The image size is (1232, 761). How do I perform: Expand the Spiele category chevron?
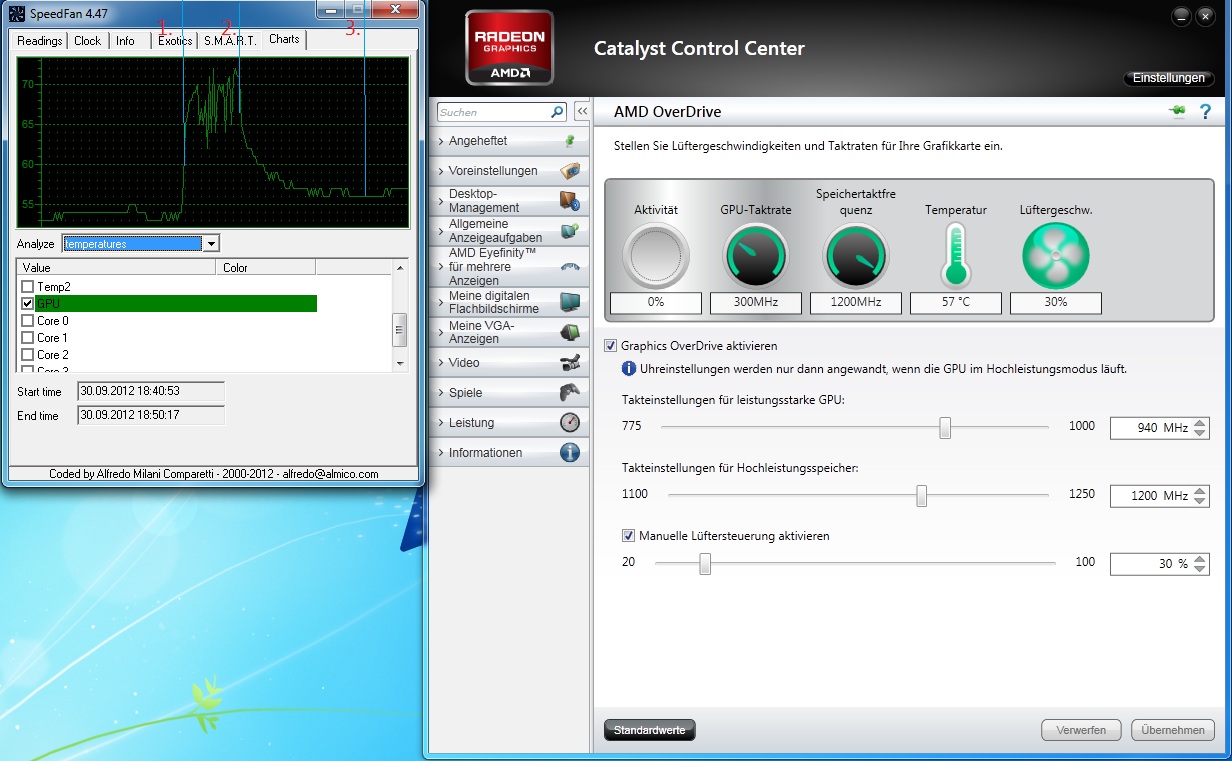[x=441, y=393]
